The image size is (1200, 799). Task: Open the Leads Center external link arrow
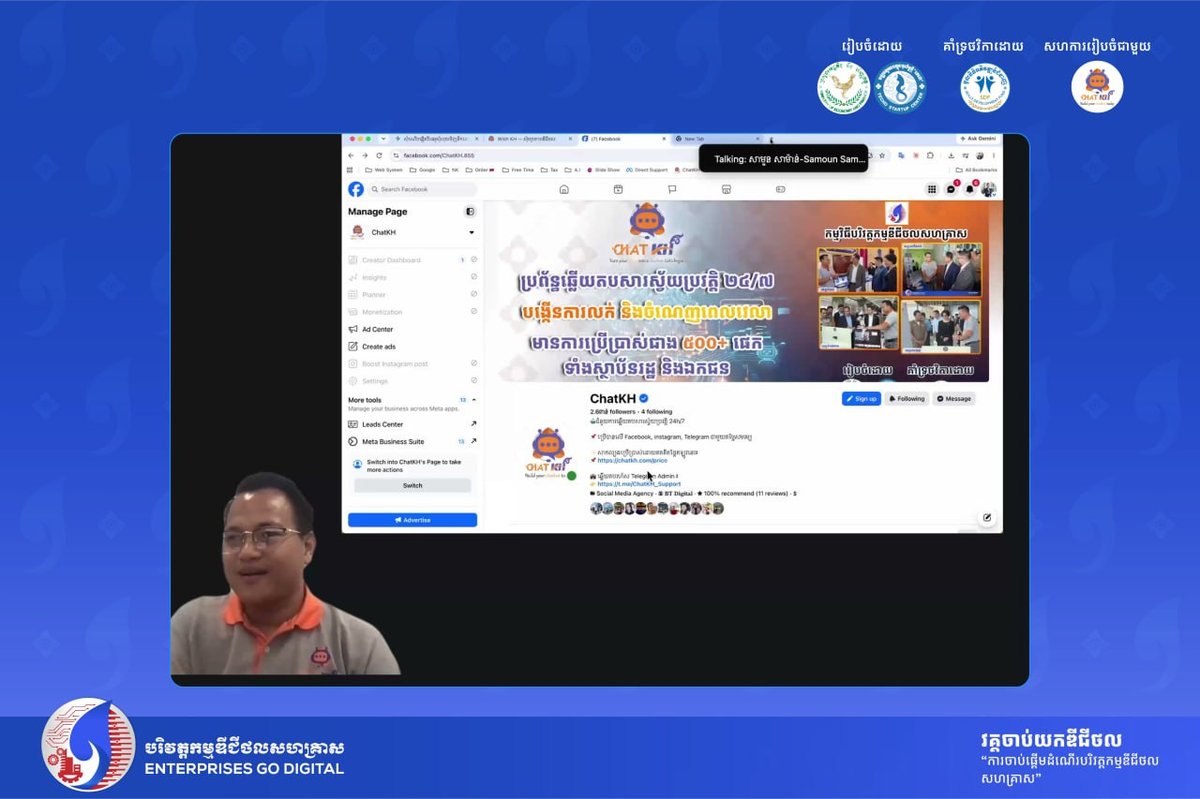[474, 424]
